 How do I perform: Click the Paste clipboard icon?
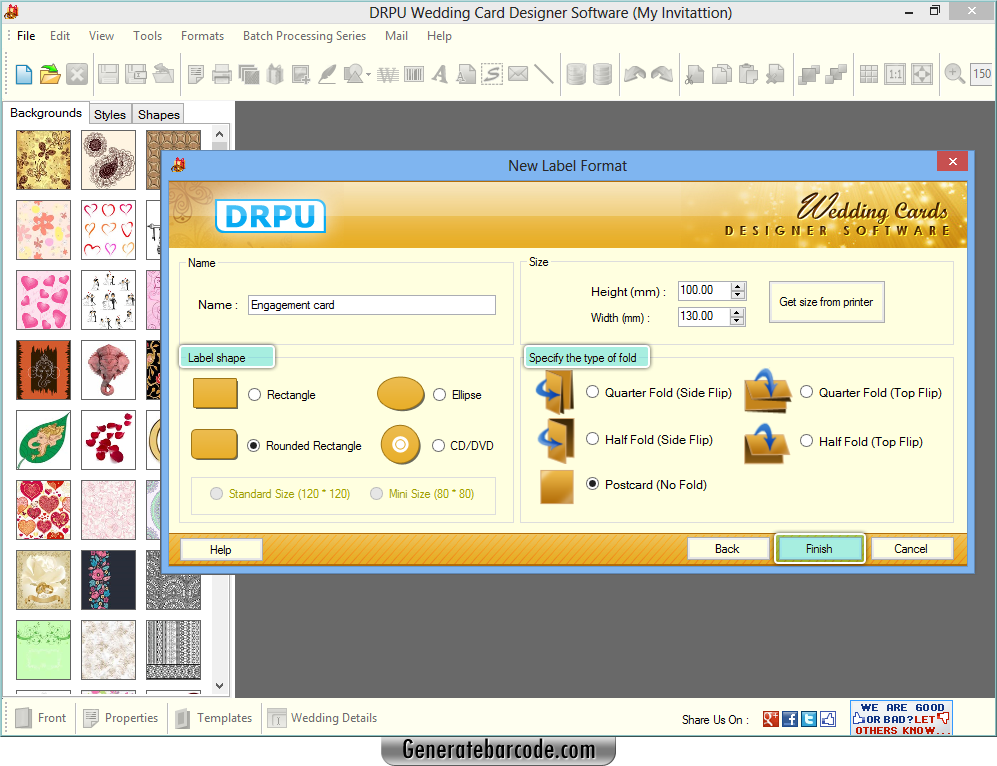(x=748, y=74)
